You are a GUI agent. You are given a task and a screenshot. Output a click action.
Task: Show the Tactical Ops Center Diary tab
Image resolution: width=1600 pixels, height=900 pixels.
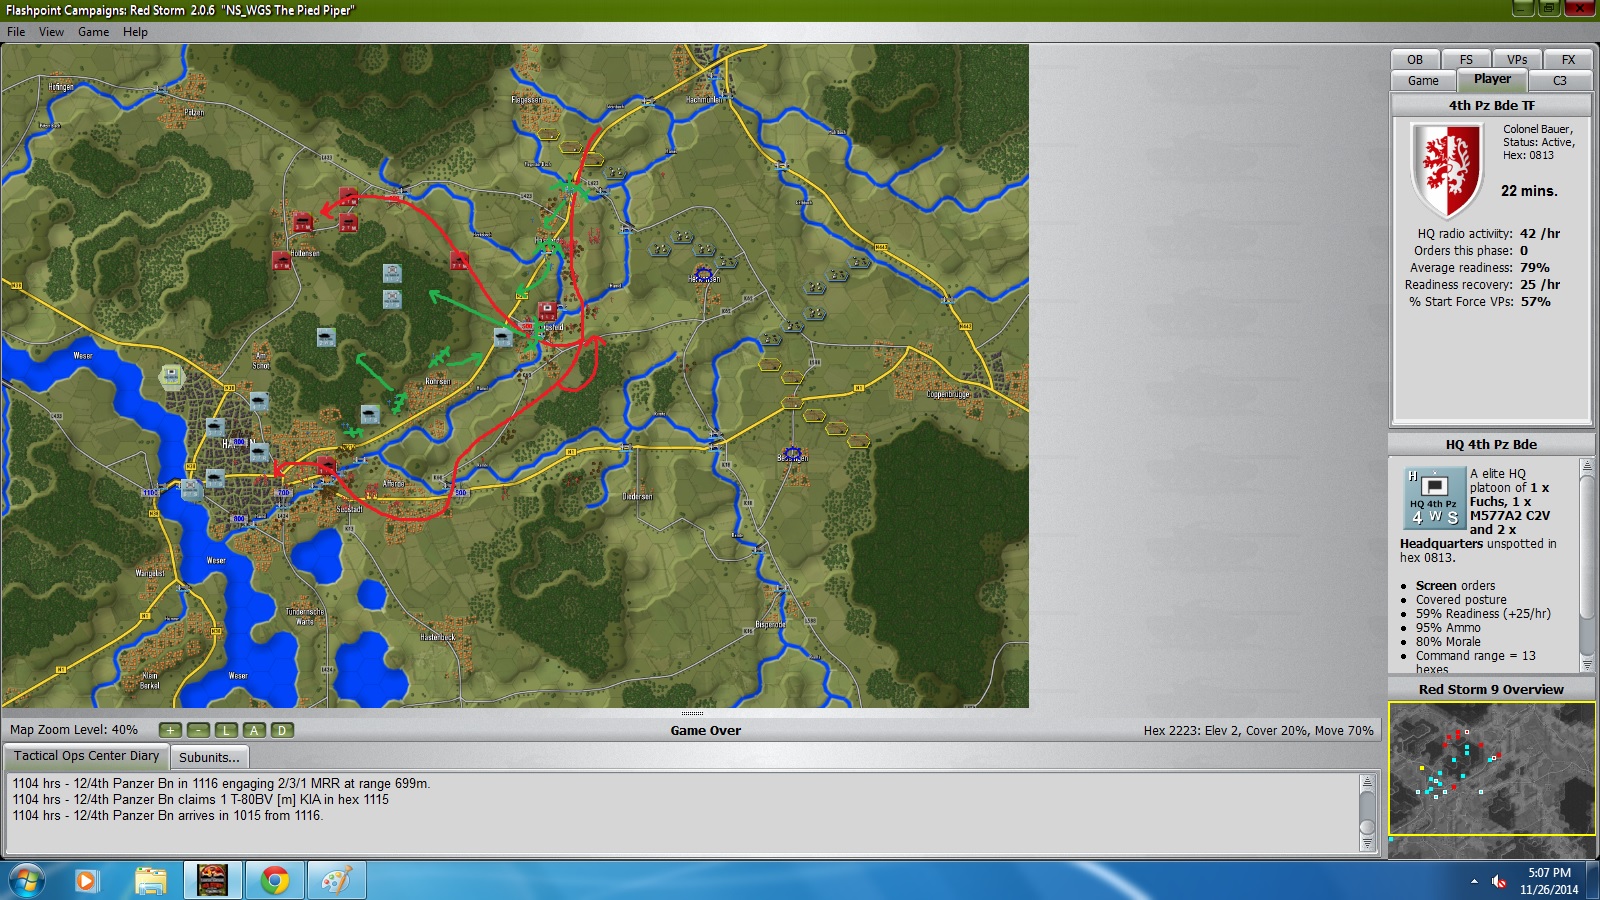(x=86, y=756)
